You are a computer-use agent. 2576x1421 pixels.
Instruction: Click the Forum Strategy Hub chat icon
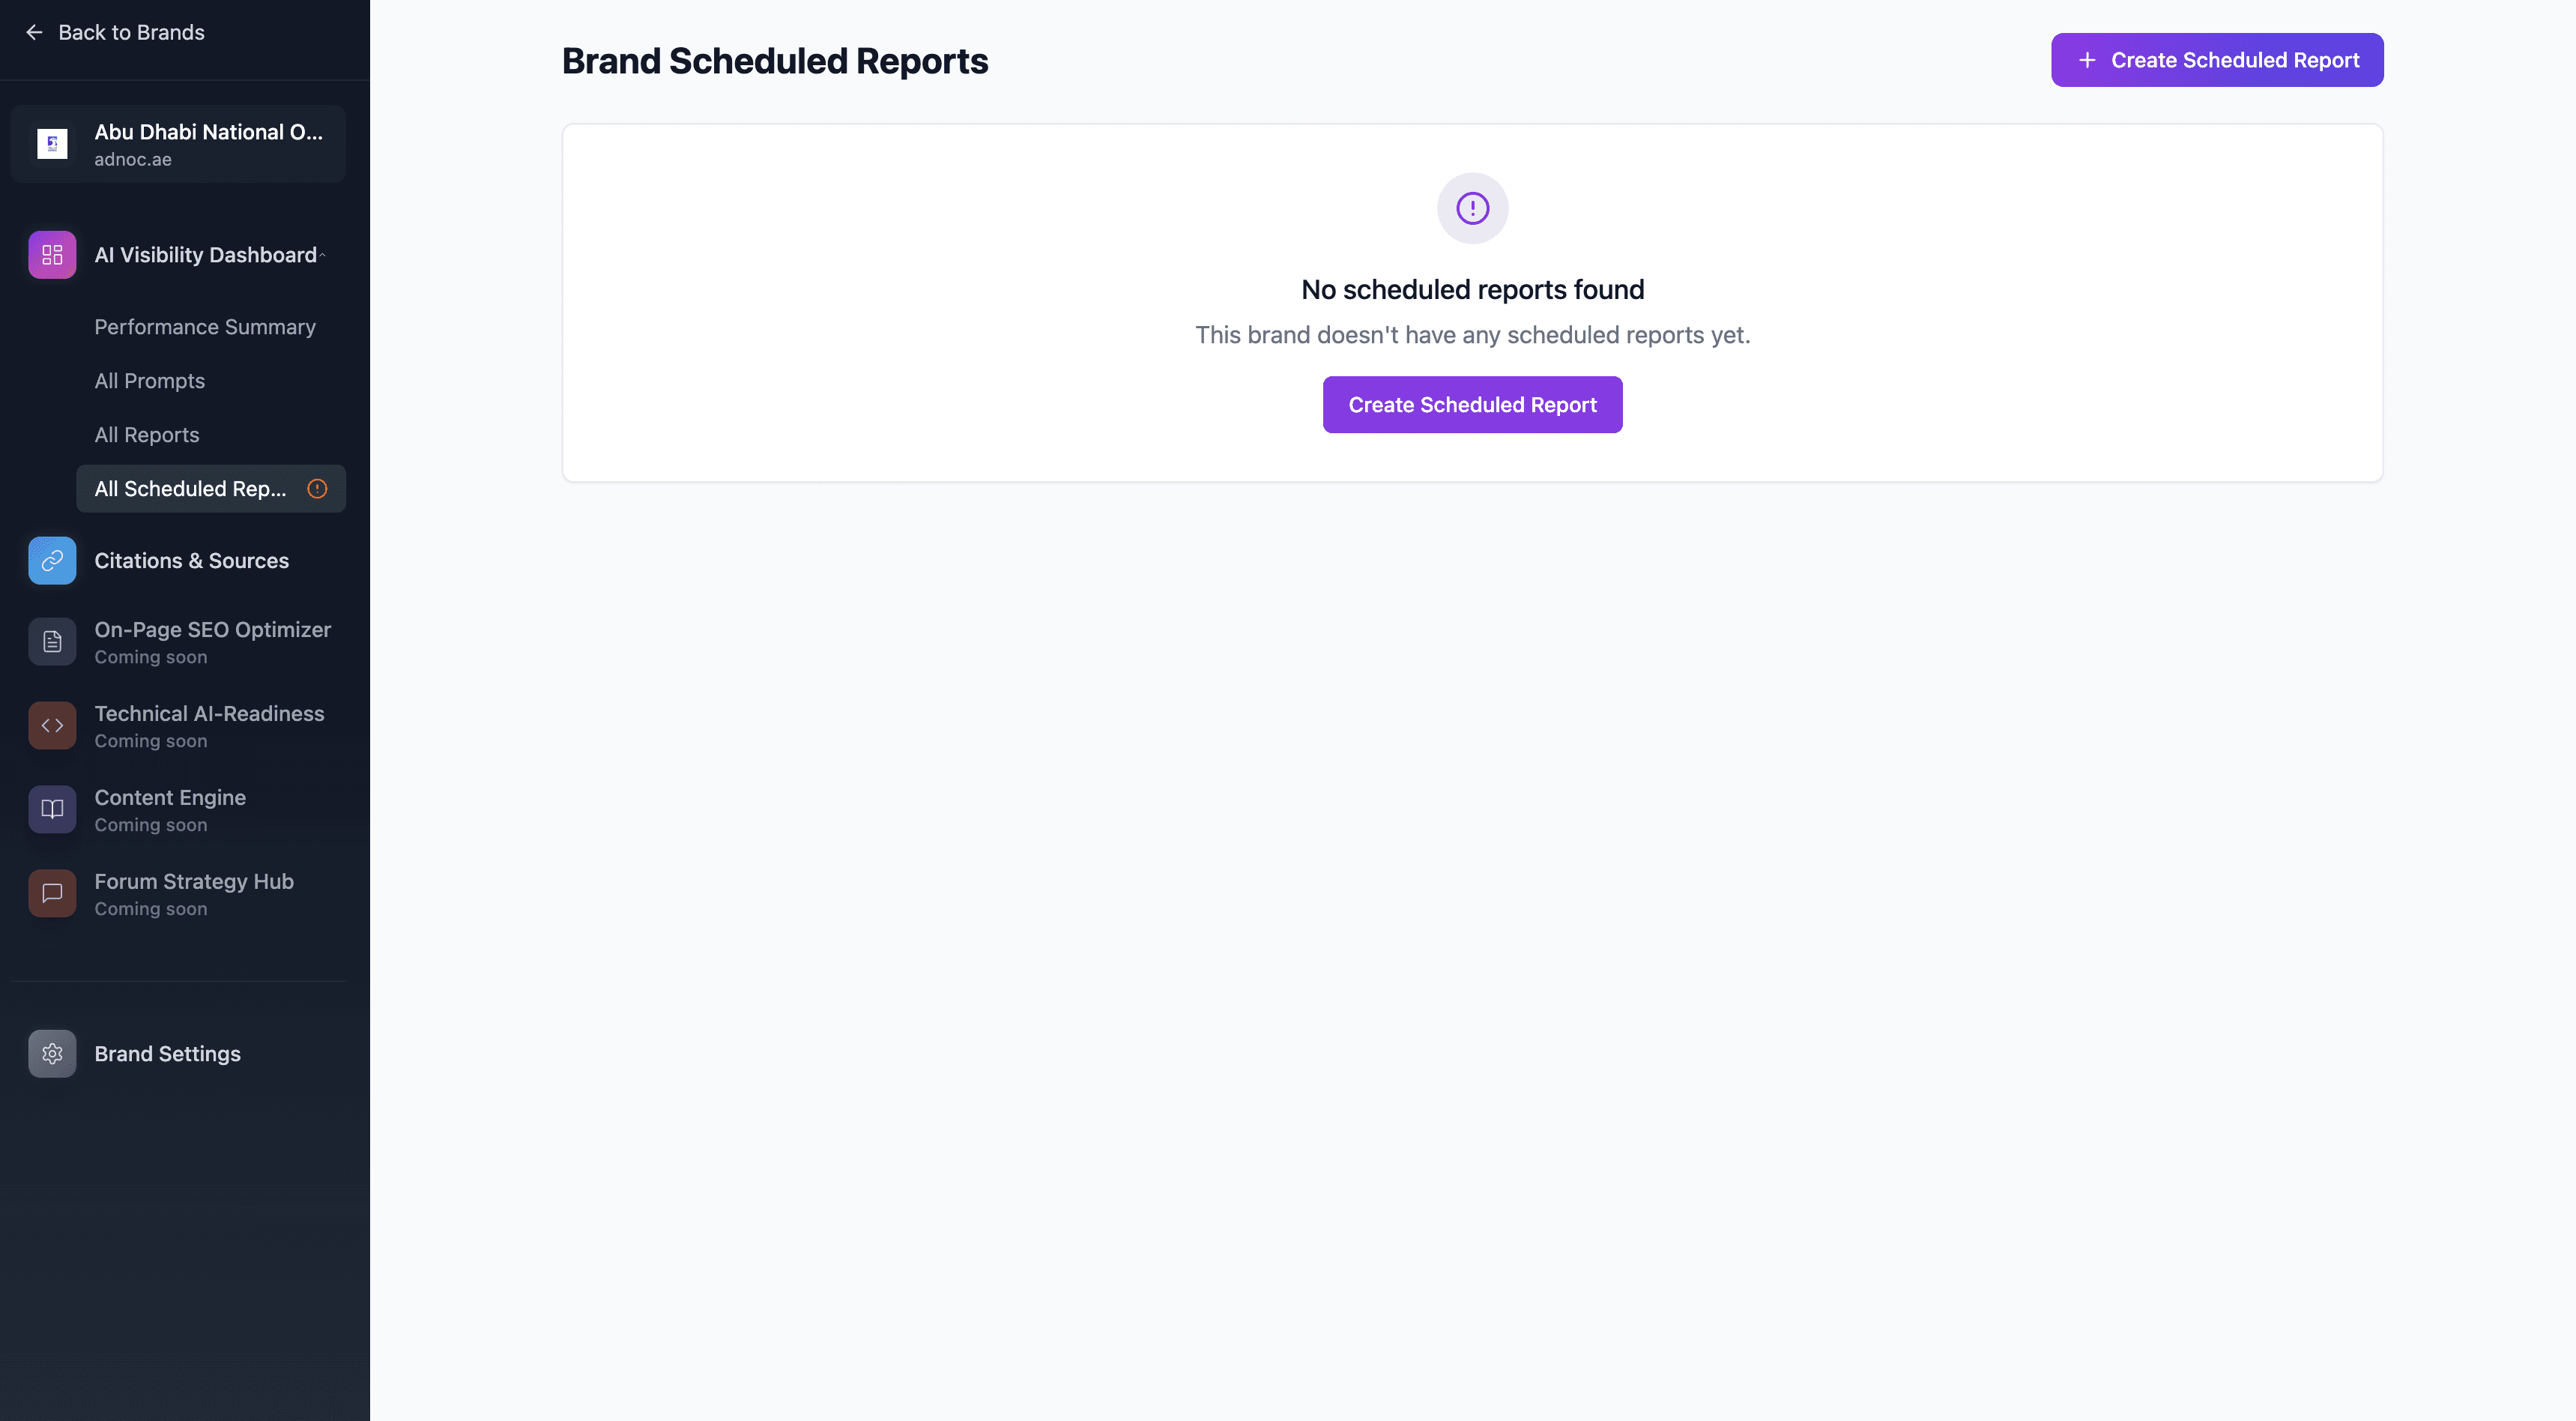(52, 894)
